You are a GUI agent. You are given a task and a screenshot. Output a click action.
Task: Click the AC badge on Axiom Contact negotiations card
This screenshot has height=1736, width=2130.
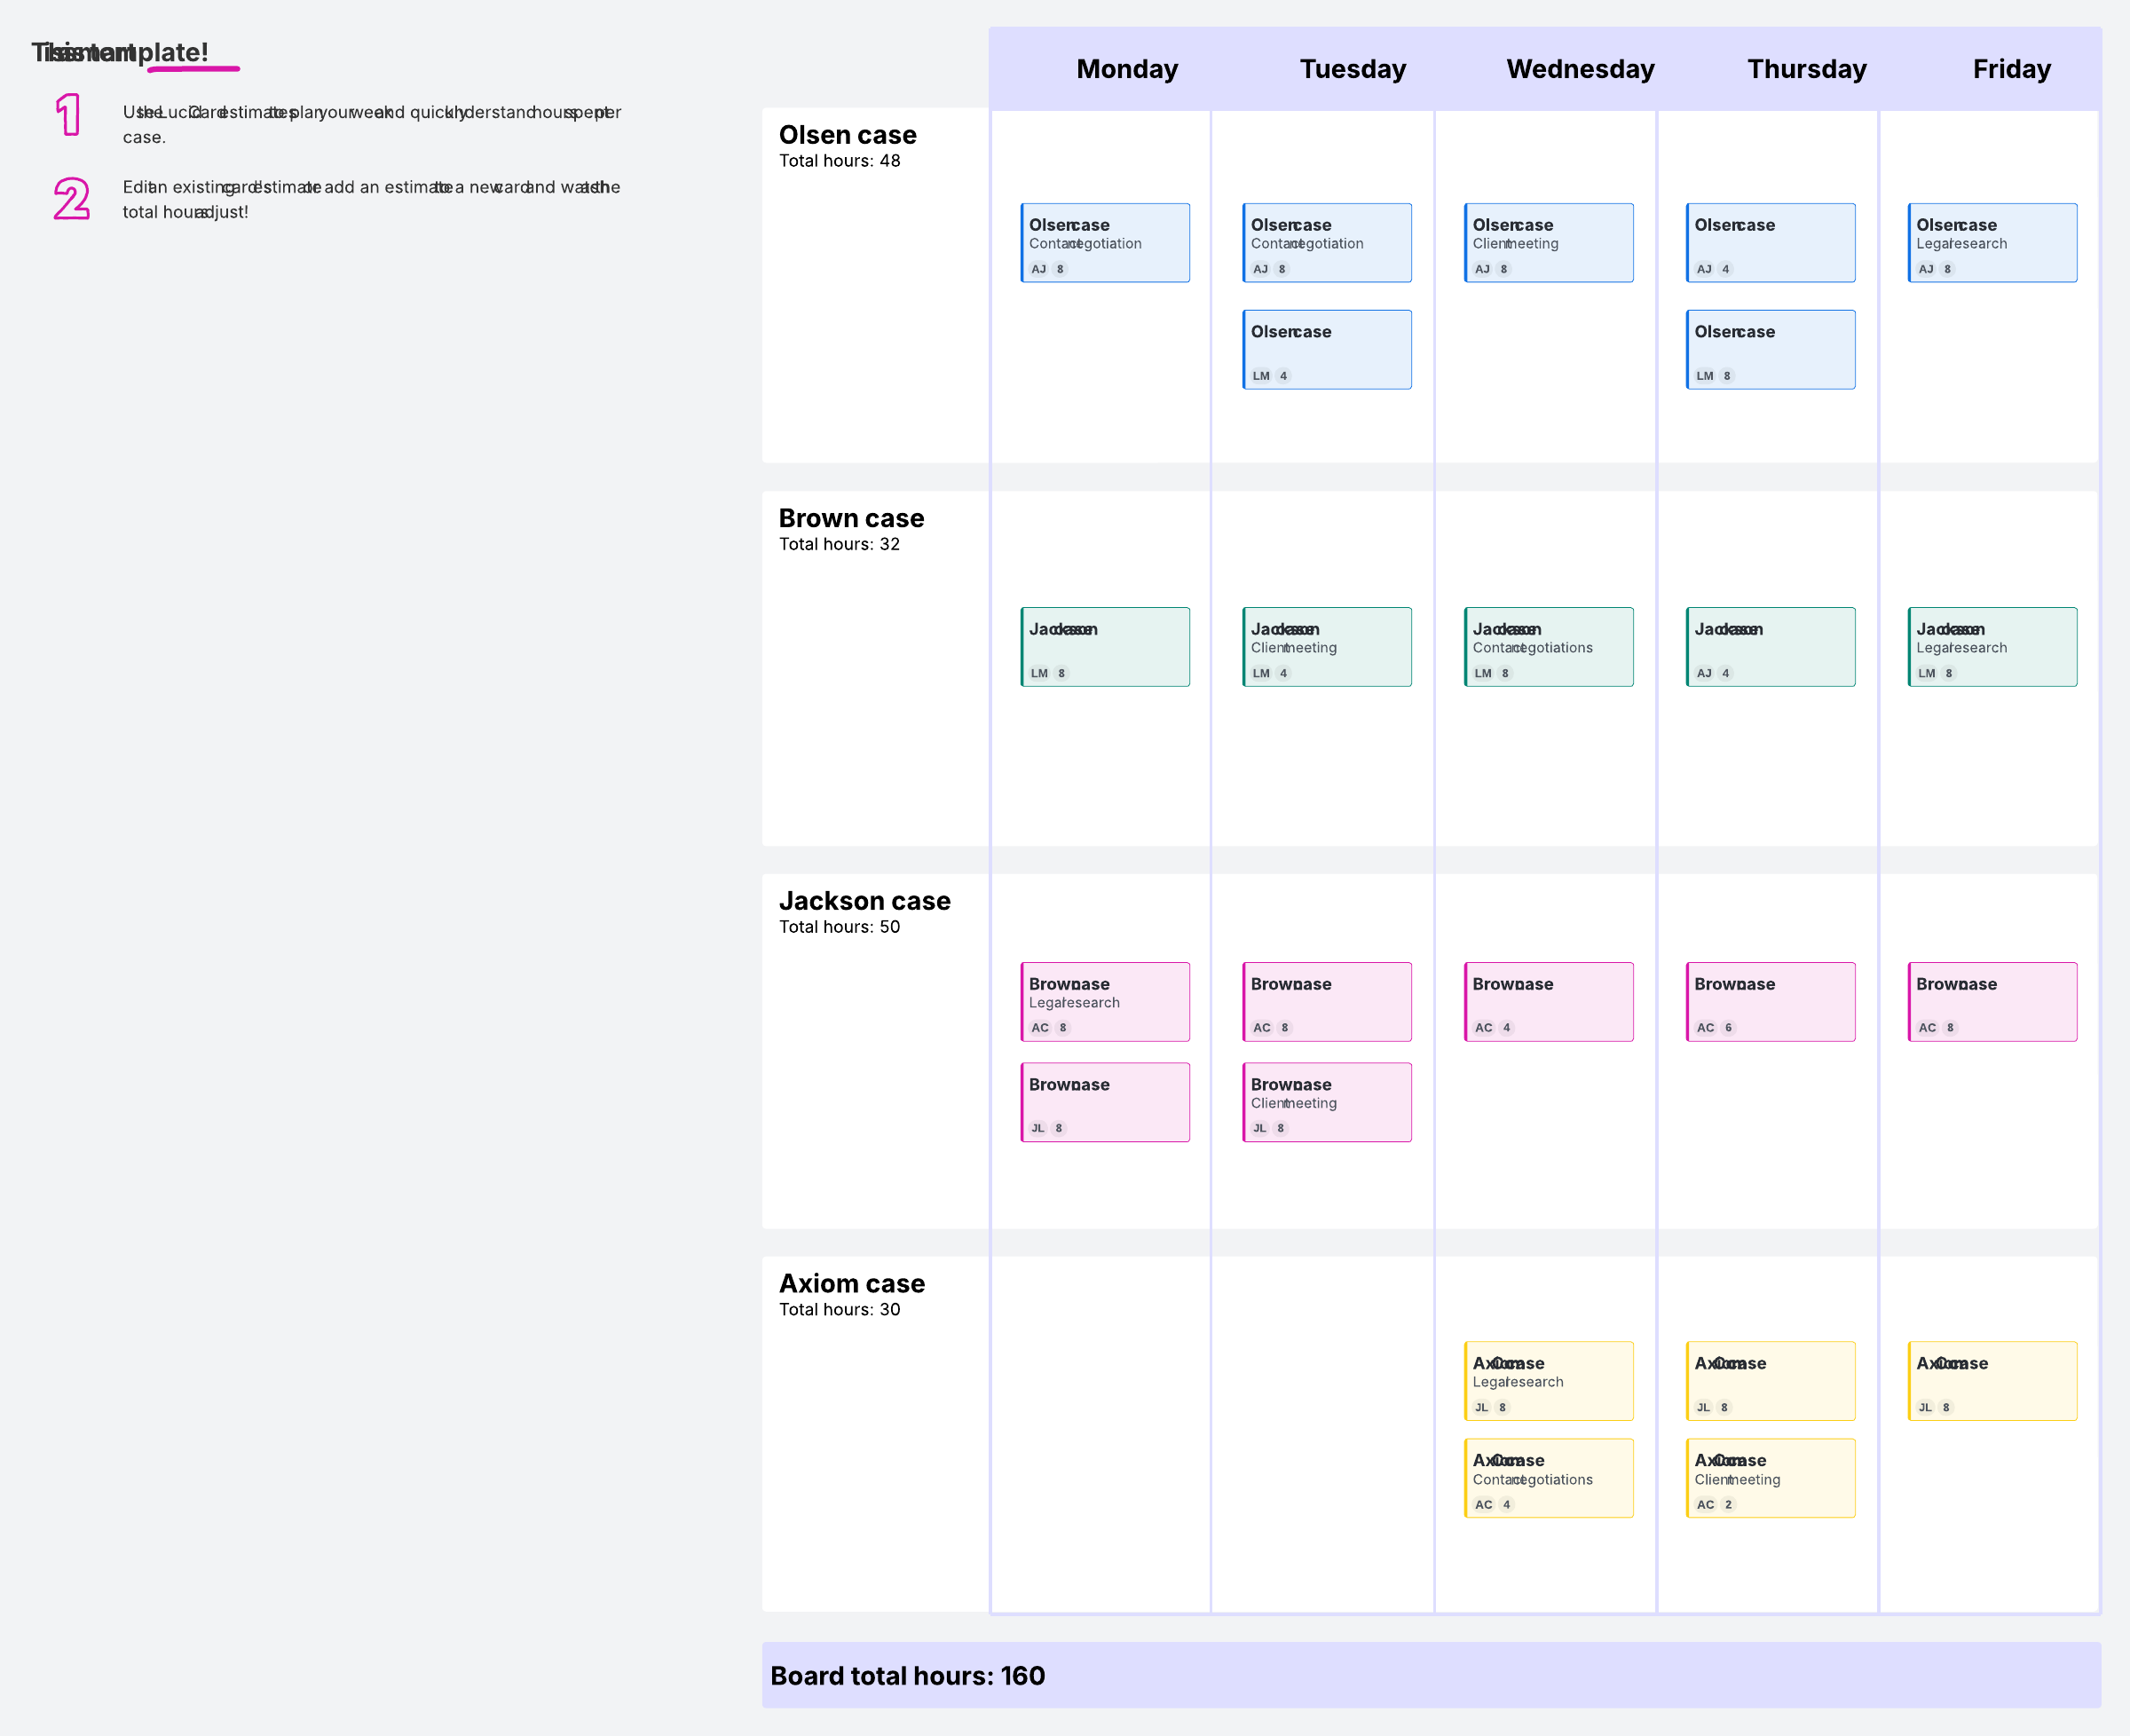[x=1483, y=1504]
